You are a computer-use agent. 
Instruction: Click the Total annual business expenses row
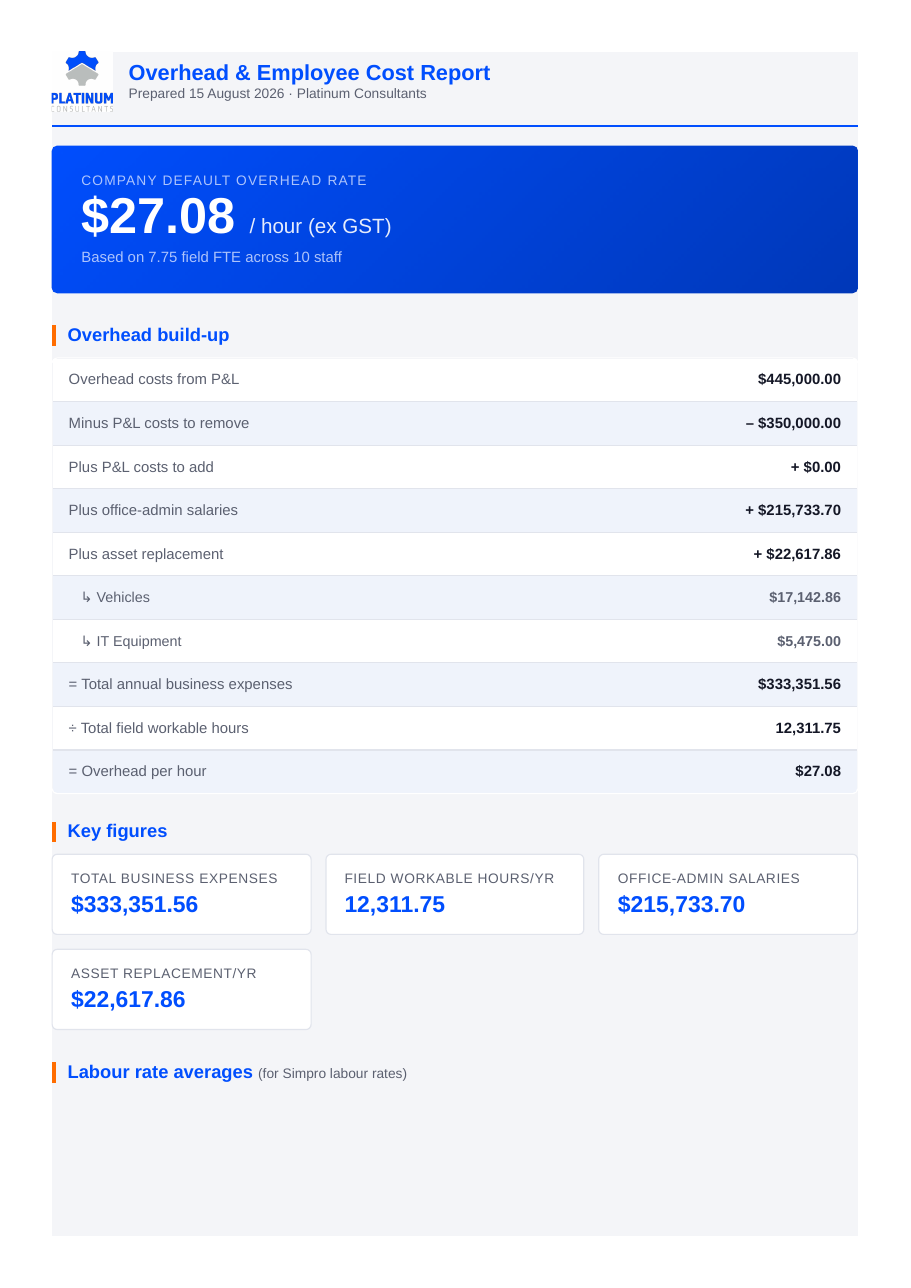(455, 684)
